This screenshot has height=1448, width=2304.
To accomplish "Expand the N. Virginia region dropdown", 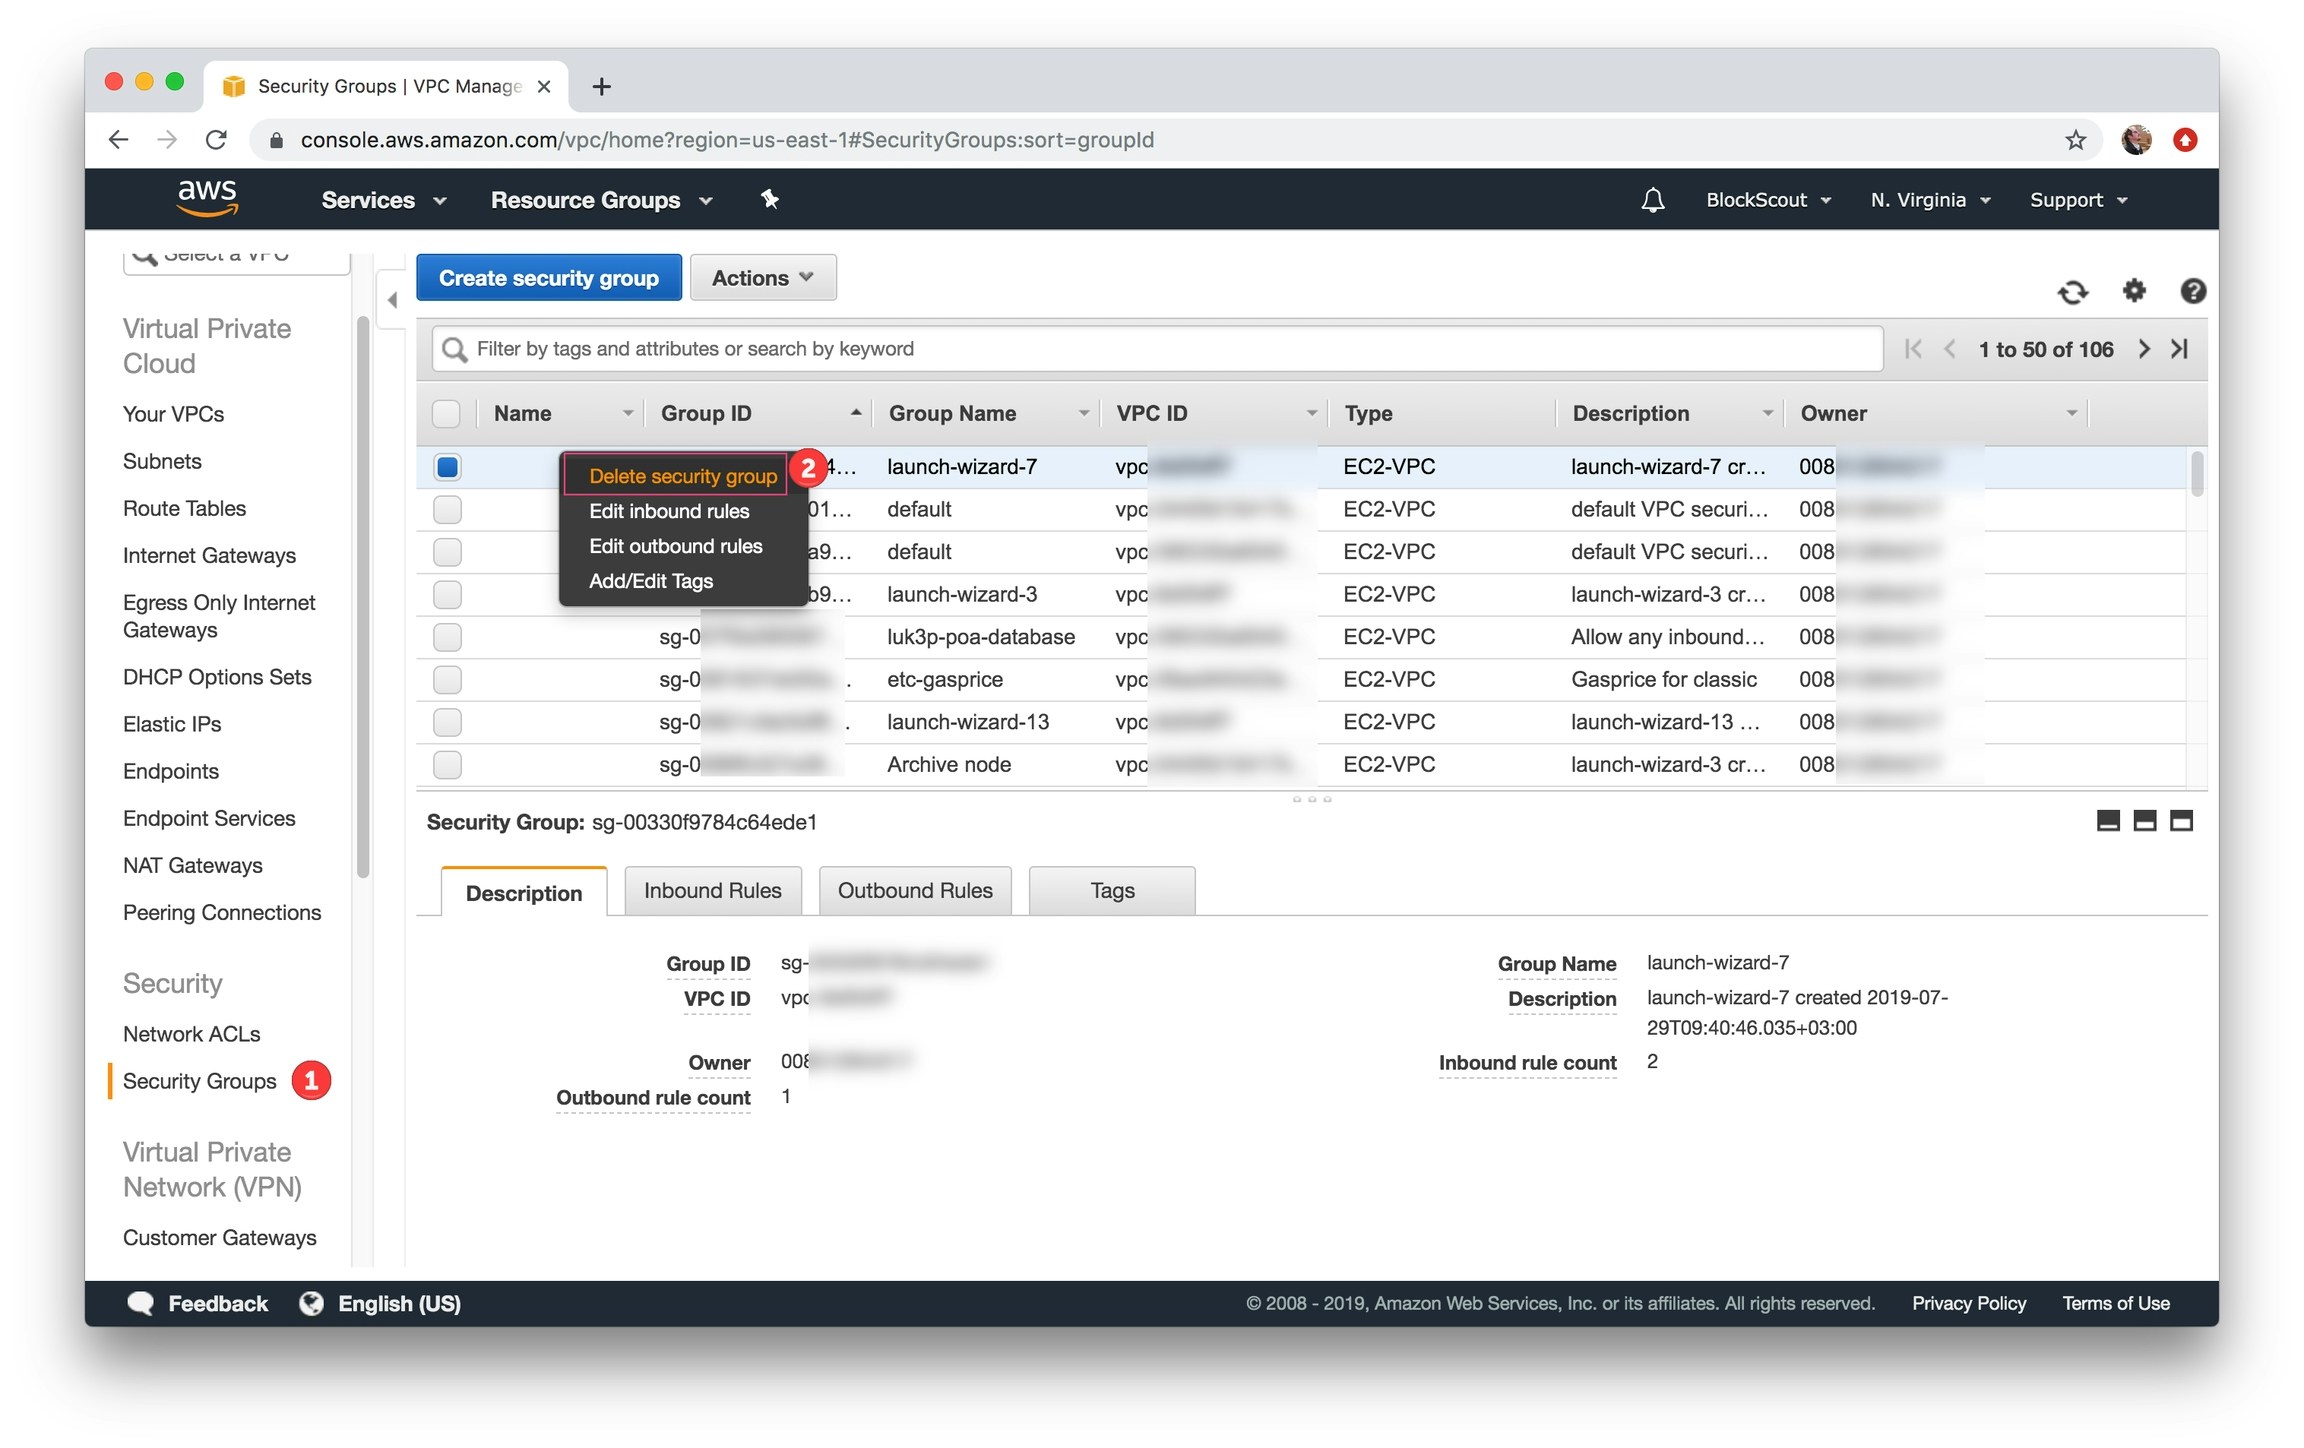I will click(x=1930, y=200).
